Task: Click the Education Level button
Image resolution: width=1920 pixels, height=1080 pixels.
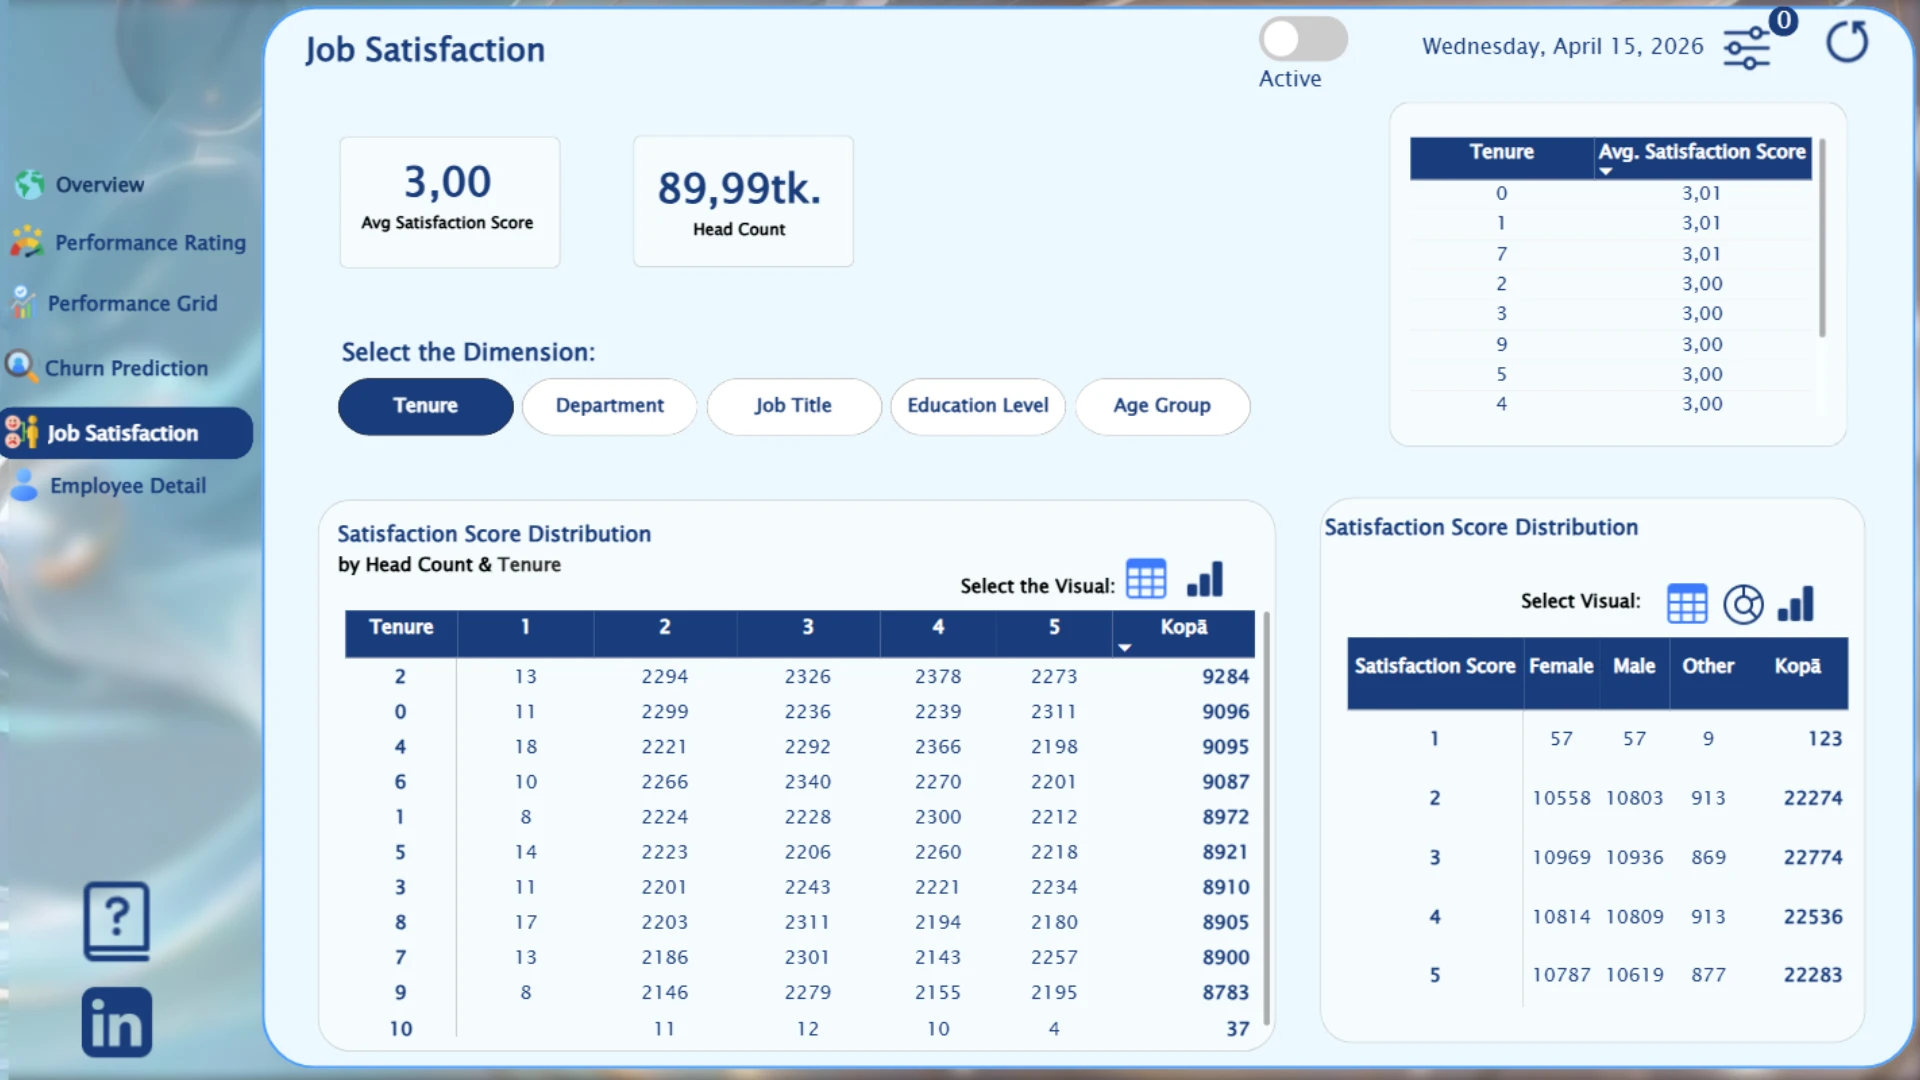Action: (x=977, y=406)
